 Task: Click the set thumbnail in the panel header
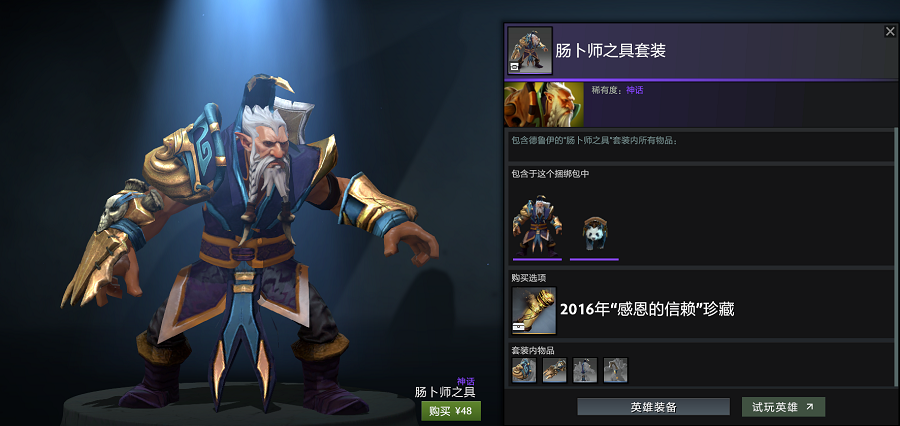click(x=530, y=51)
